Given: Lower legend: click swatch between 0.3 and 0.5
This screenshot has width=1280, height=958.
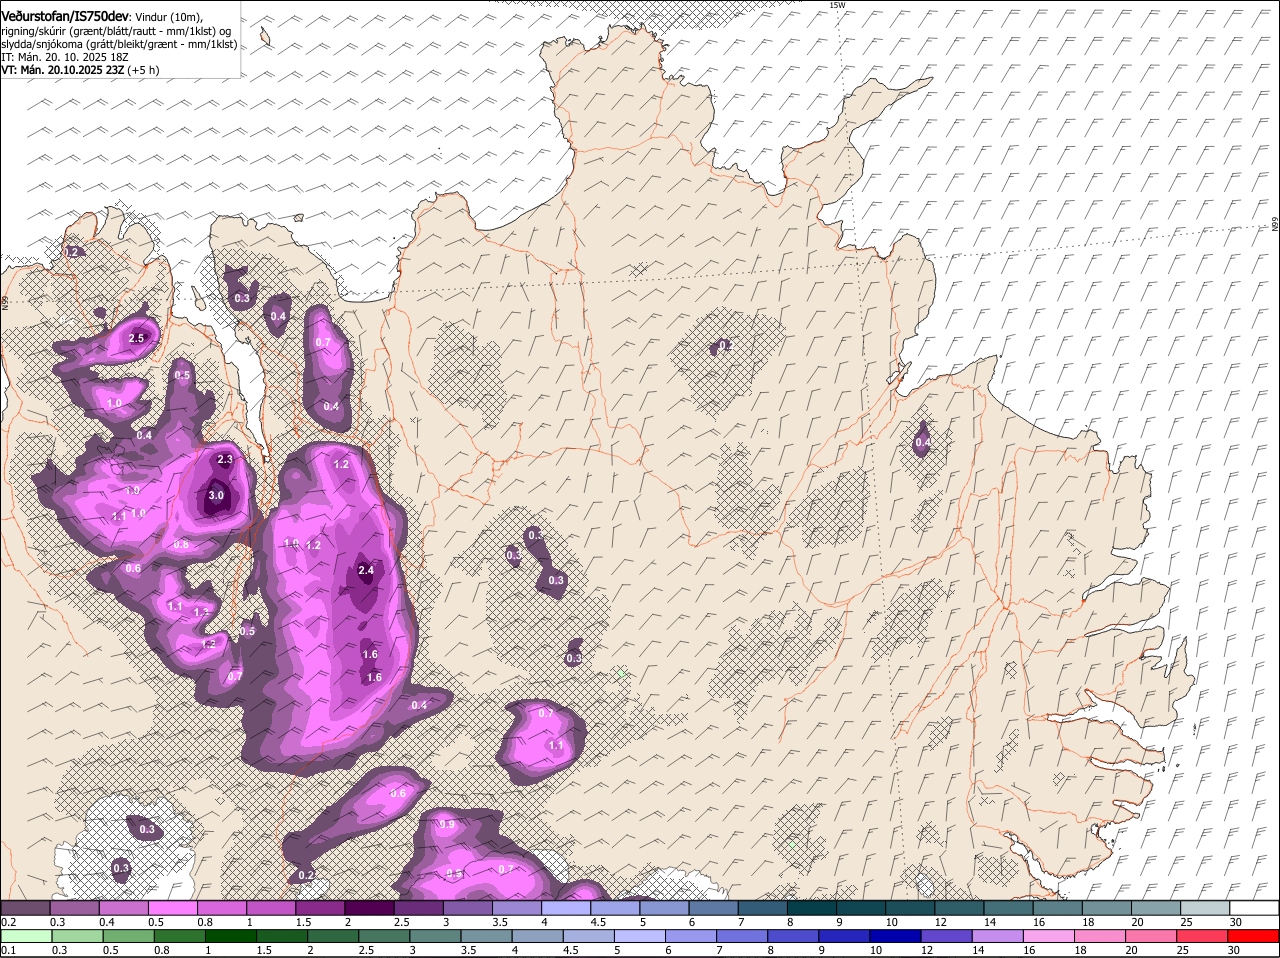Looking at the screenshot, I should (x=76, y=936).
